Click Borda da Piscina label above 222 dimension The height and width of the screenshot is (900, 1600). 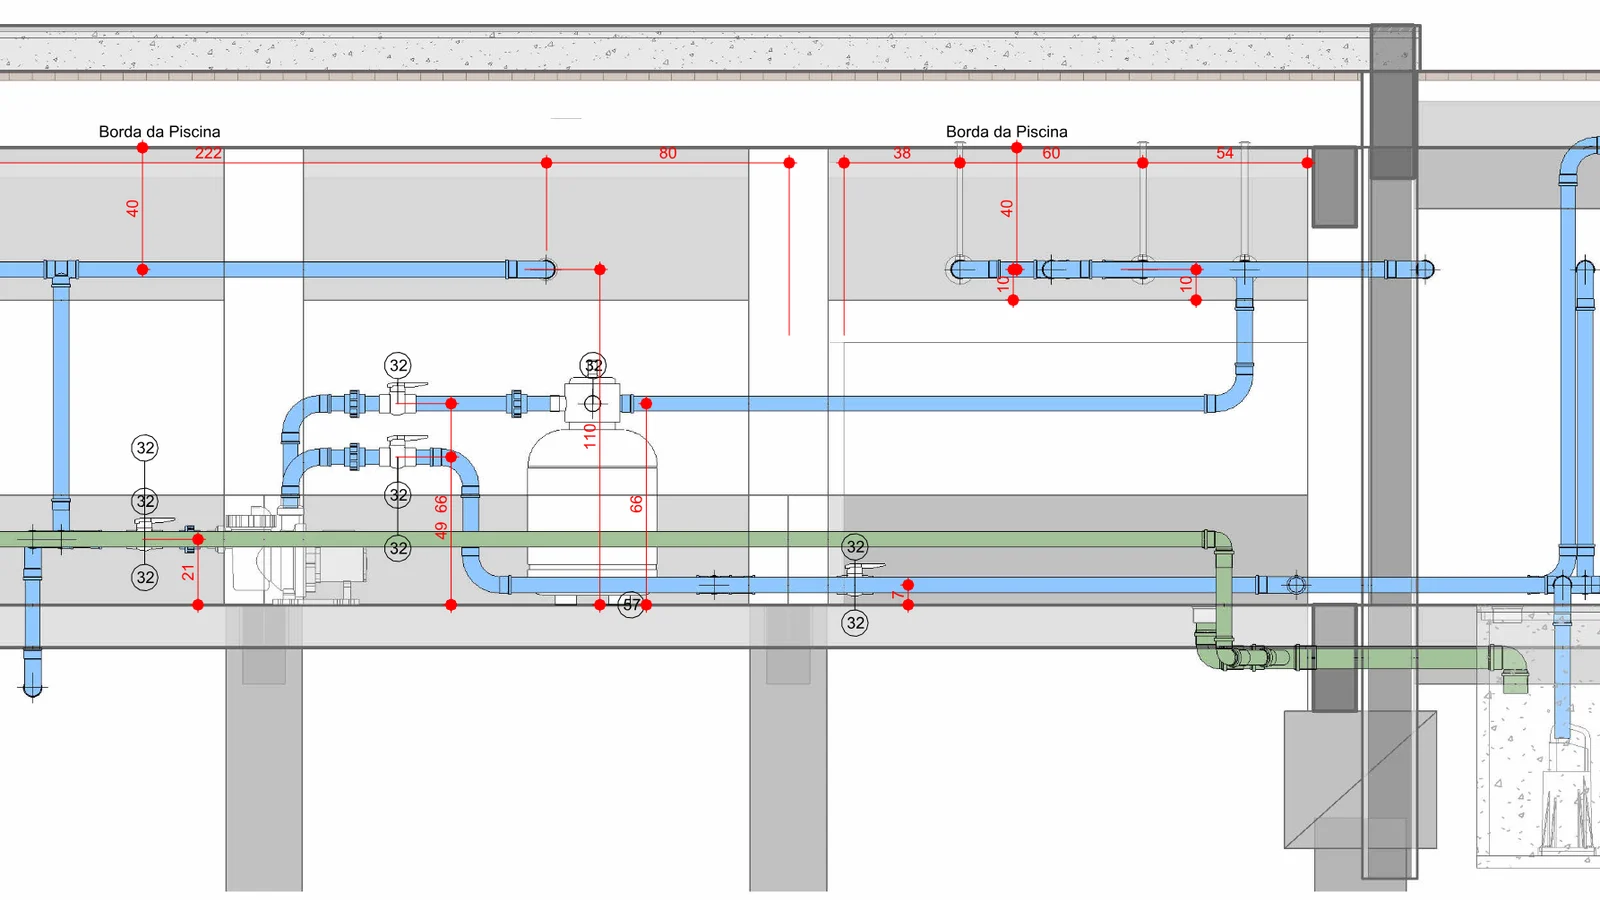point(159,131)
